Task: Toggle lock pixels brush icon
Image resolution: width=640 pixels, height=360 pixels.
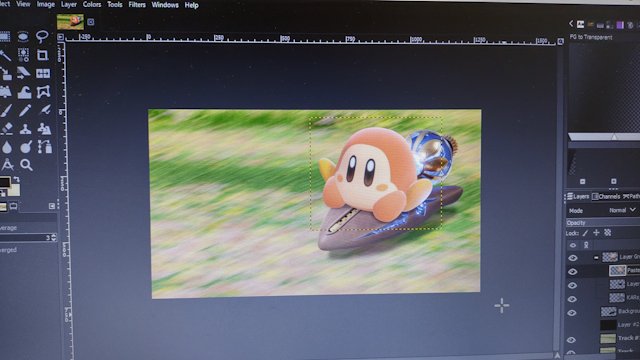Action: [585, 233]
